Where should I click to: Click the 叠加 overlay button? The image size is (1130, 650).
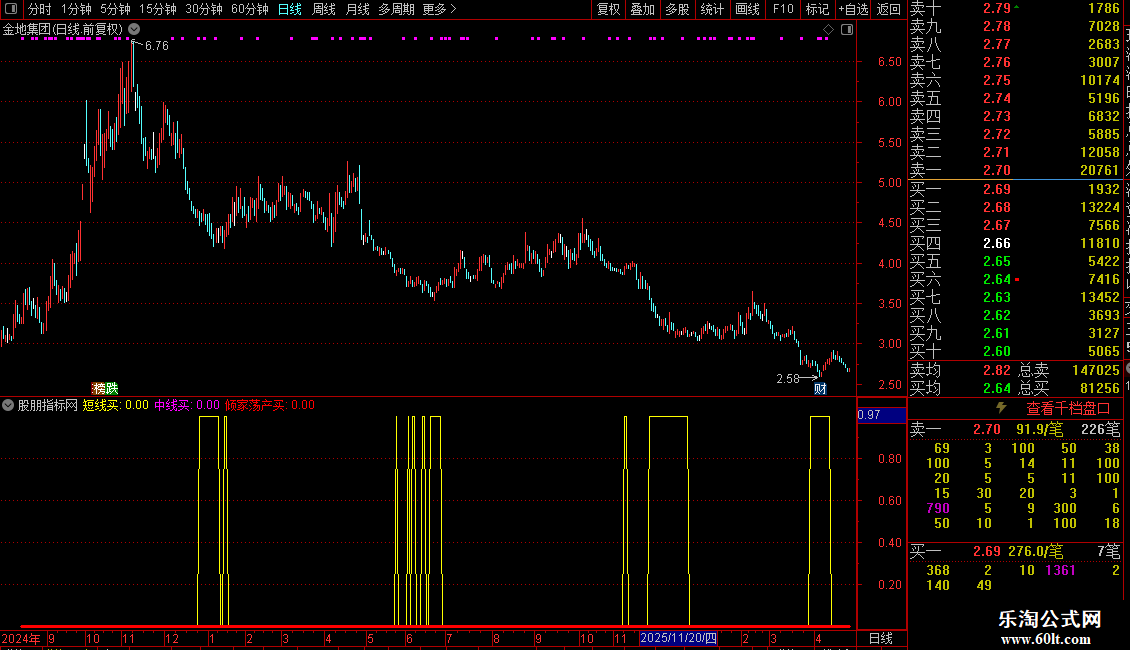coord(643,9)
